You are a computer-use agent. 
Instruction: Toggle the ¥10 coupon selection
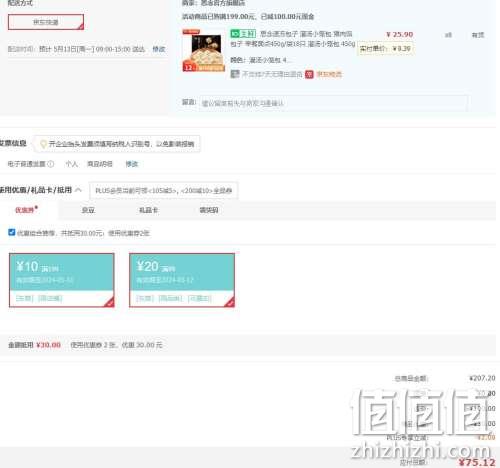tap(62, 280)
